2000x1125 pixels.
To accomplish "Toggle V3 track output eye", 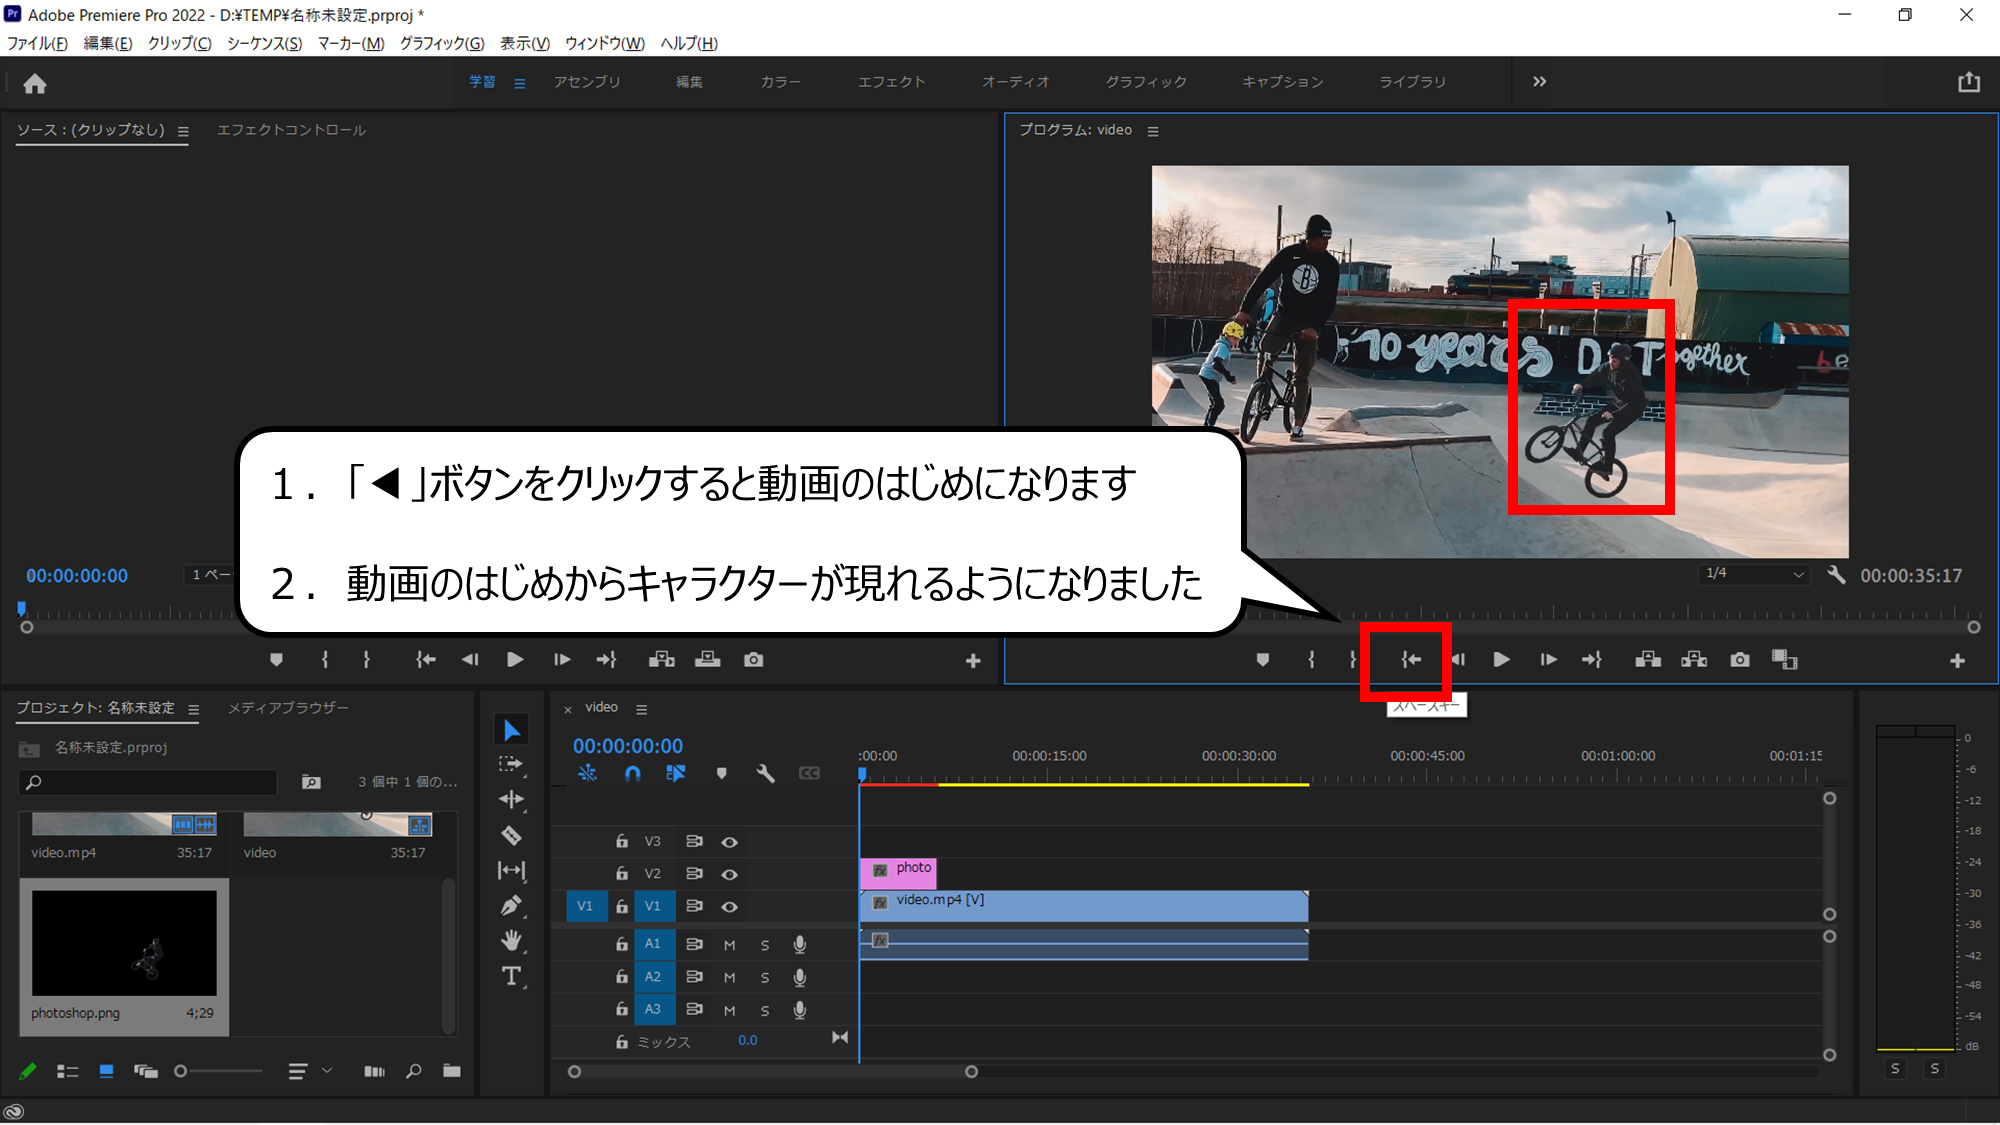I will 730,842.
